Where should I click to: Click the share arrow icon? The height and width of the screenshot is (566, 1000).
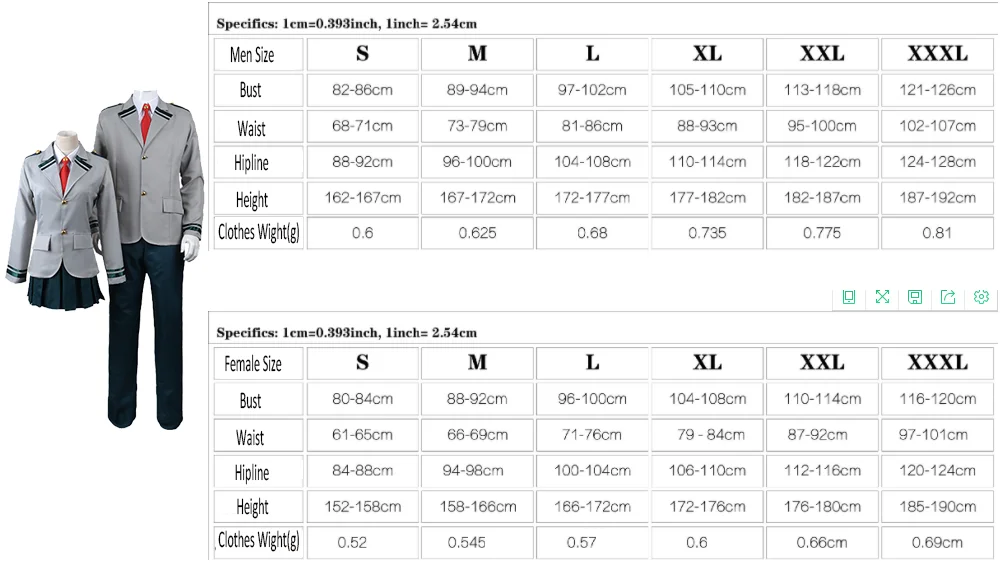(948, 297)
